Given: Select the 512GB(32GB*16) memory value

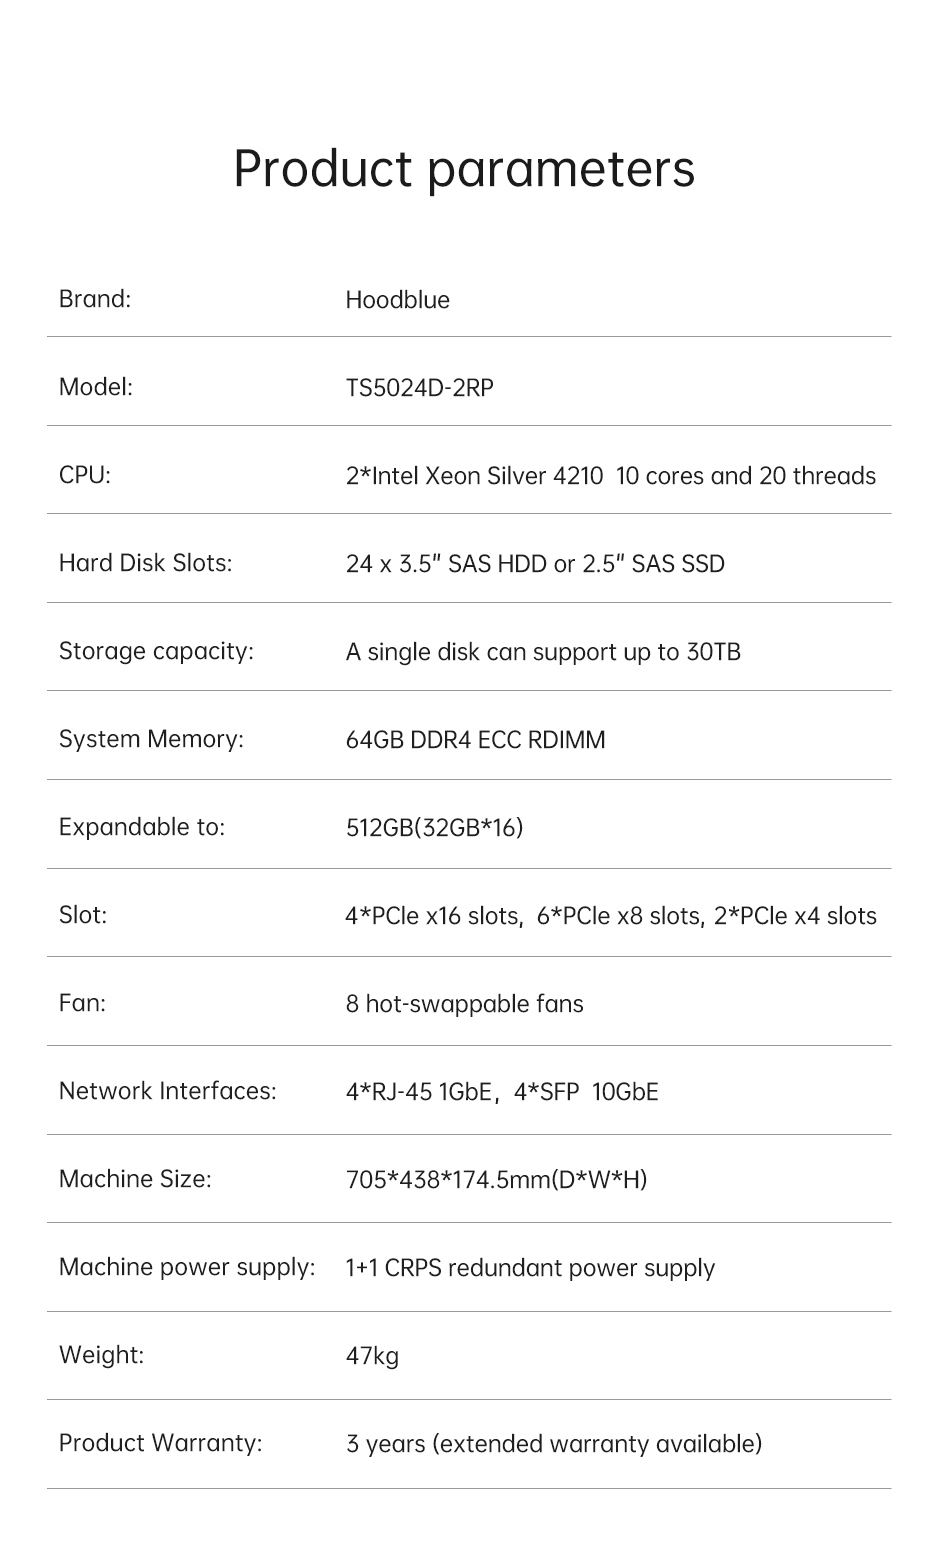Looking at the screenshot, I should coord(434,828).
